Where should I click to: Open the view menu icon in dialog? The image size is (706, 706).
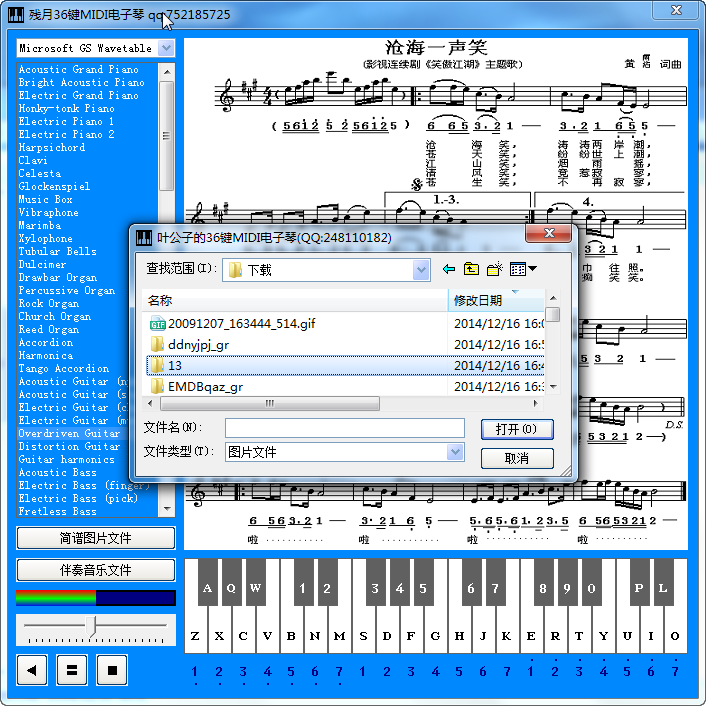(x=523, y=269)
